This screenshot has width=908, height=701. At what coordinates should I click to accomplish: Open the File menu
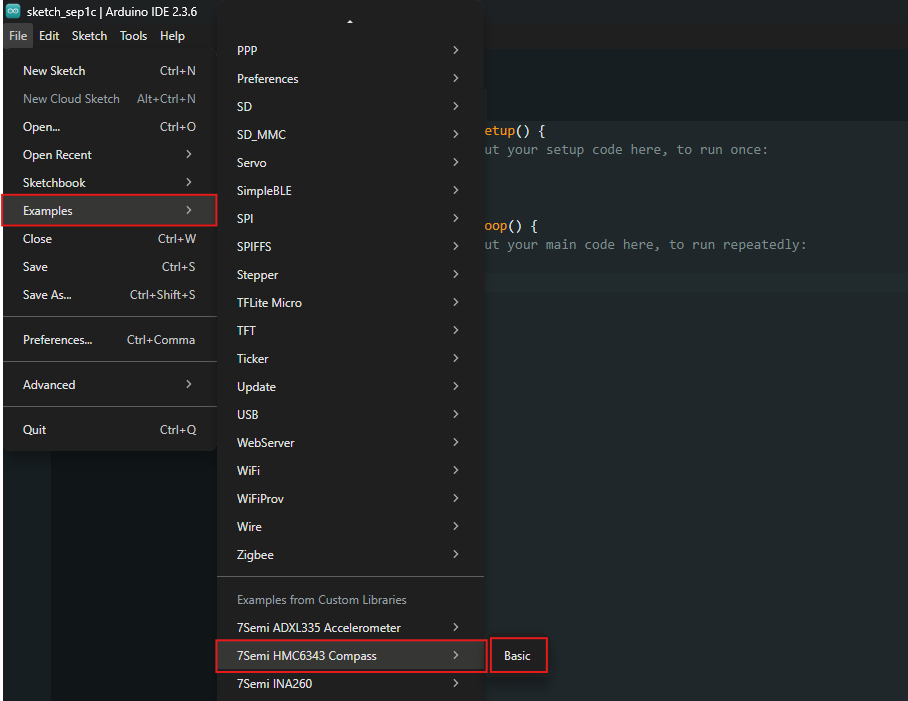[x=18, y=36]
